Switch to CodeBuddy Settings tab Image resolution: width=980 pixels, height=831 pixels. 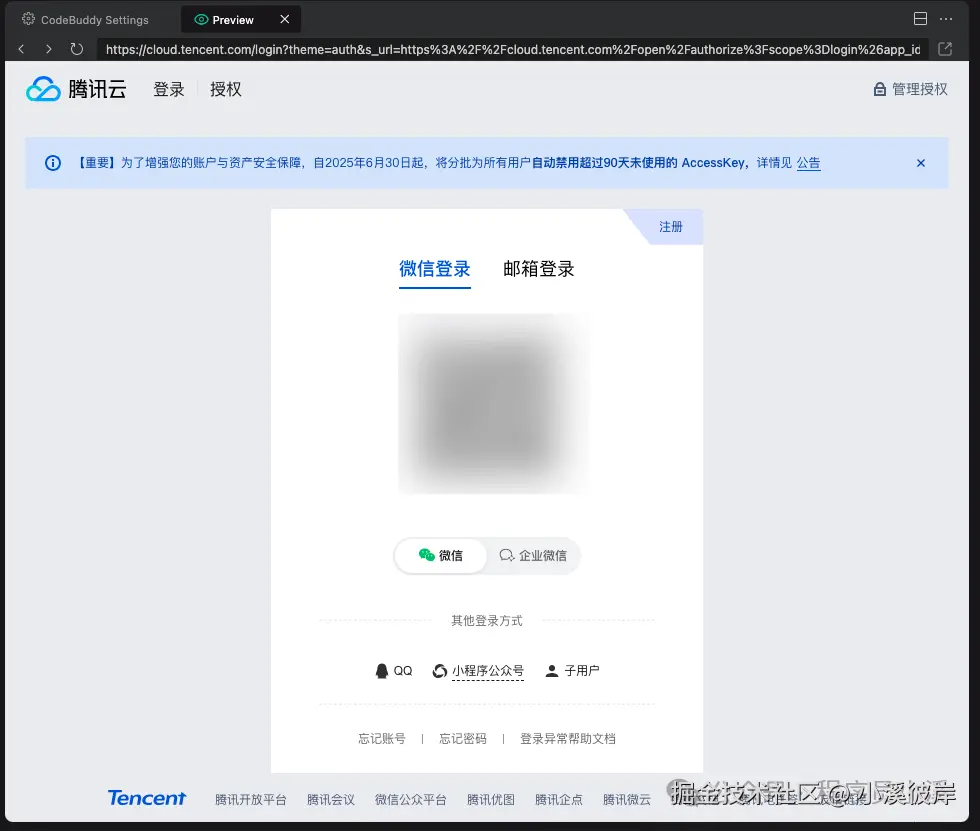[85, 19]
